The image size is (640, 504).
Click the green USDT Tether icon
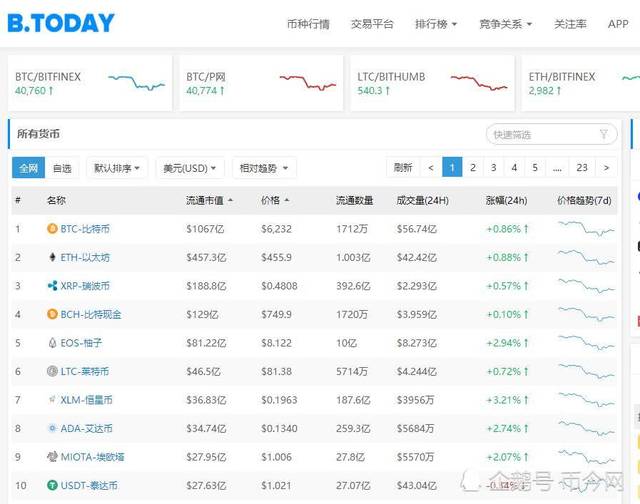click(x=52, y=485)
